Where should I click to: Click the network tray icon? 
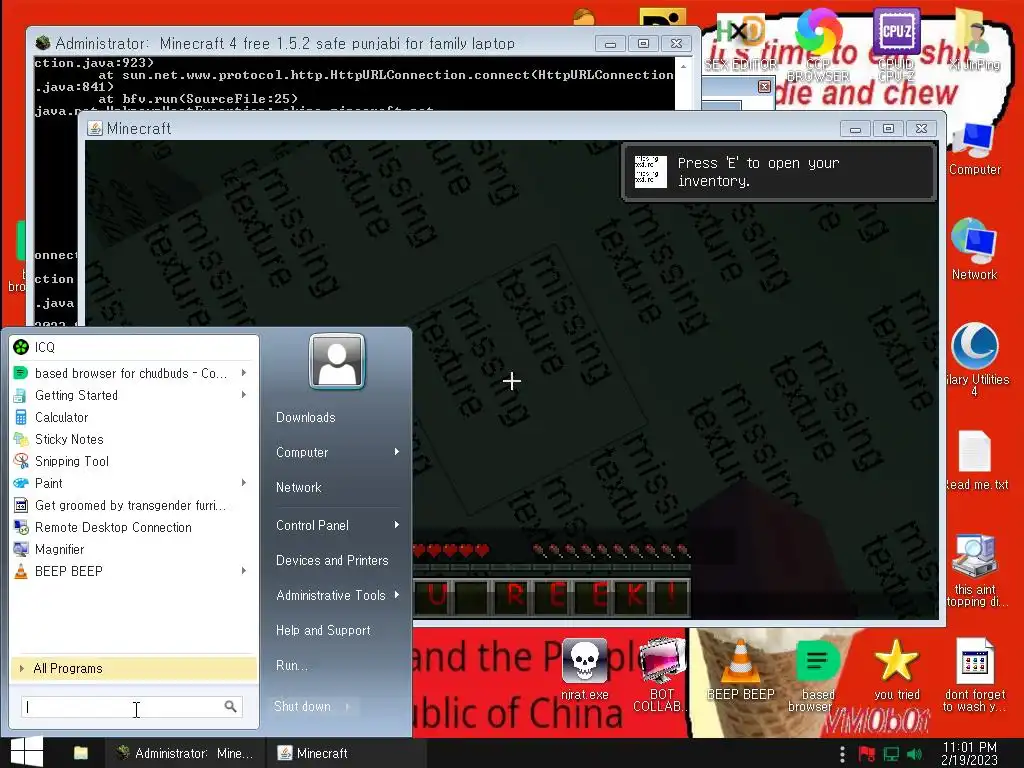[891, 754]
